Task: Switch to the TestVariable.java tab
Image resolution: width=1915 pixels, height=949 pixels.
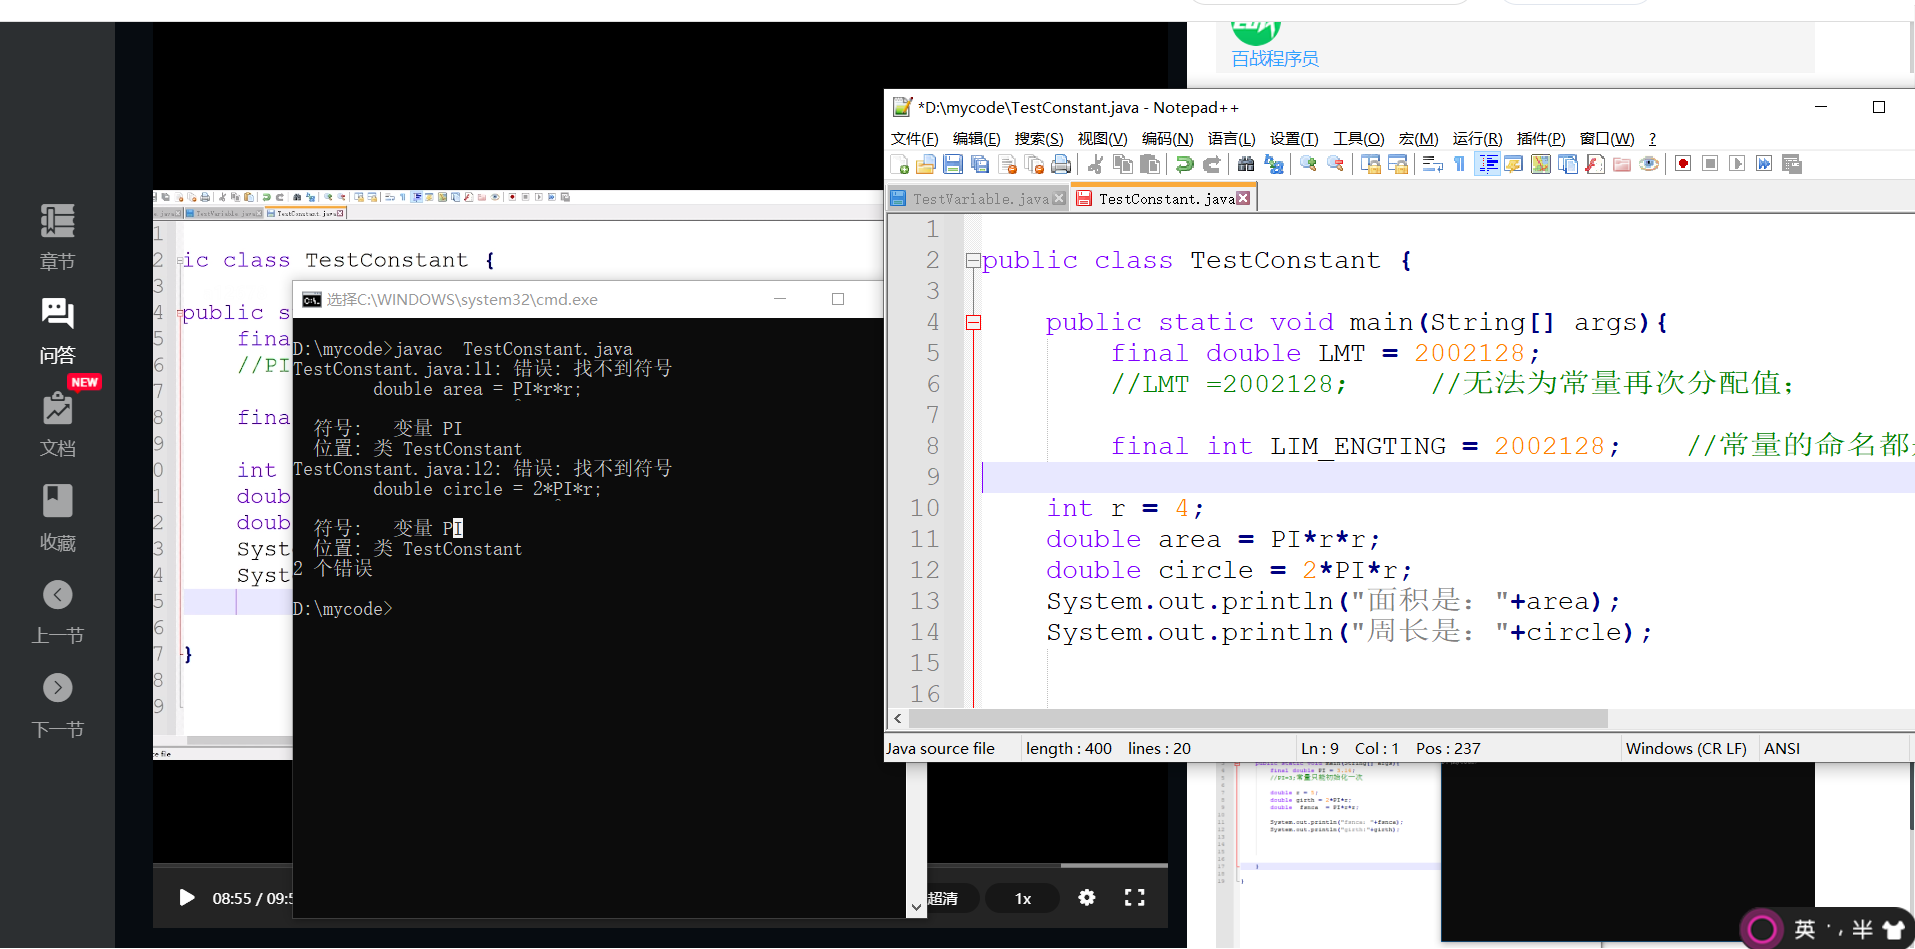Action: pyautogui.click(x=978, y=199)
